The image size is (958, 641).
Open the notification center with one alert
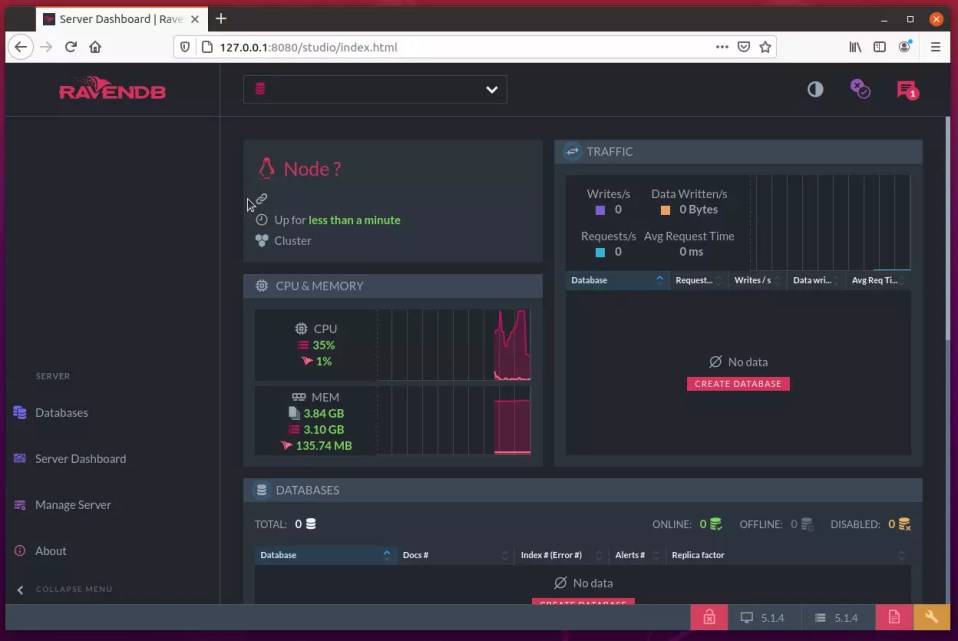[908, 89]
